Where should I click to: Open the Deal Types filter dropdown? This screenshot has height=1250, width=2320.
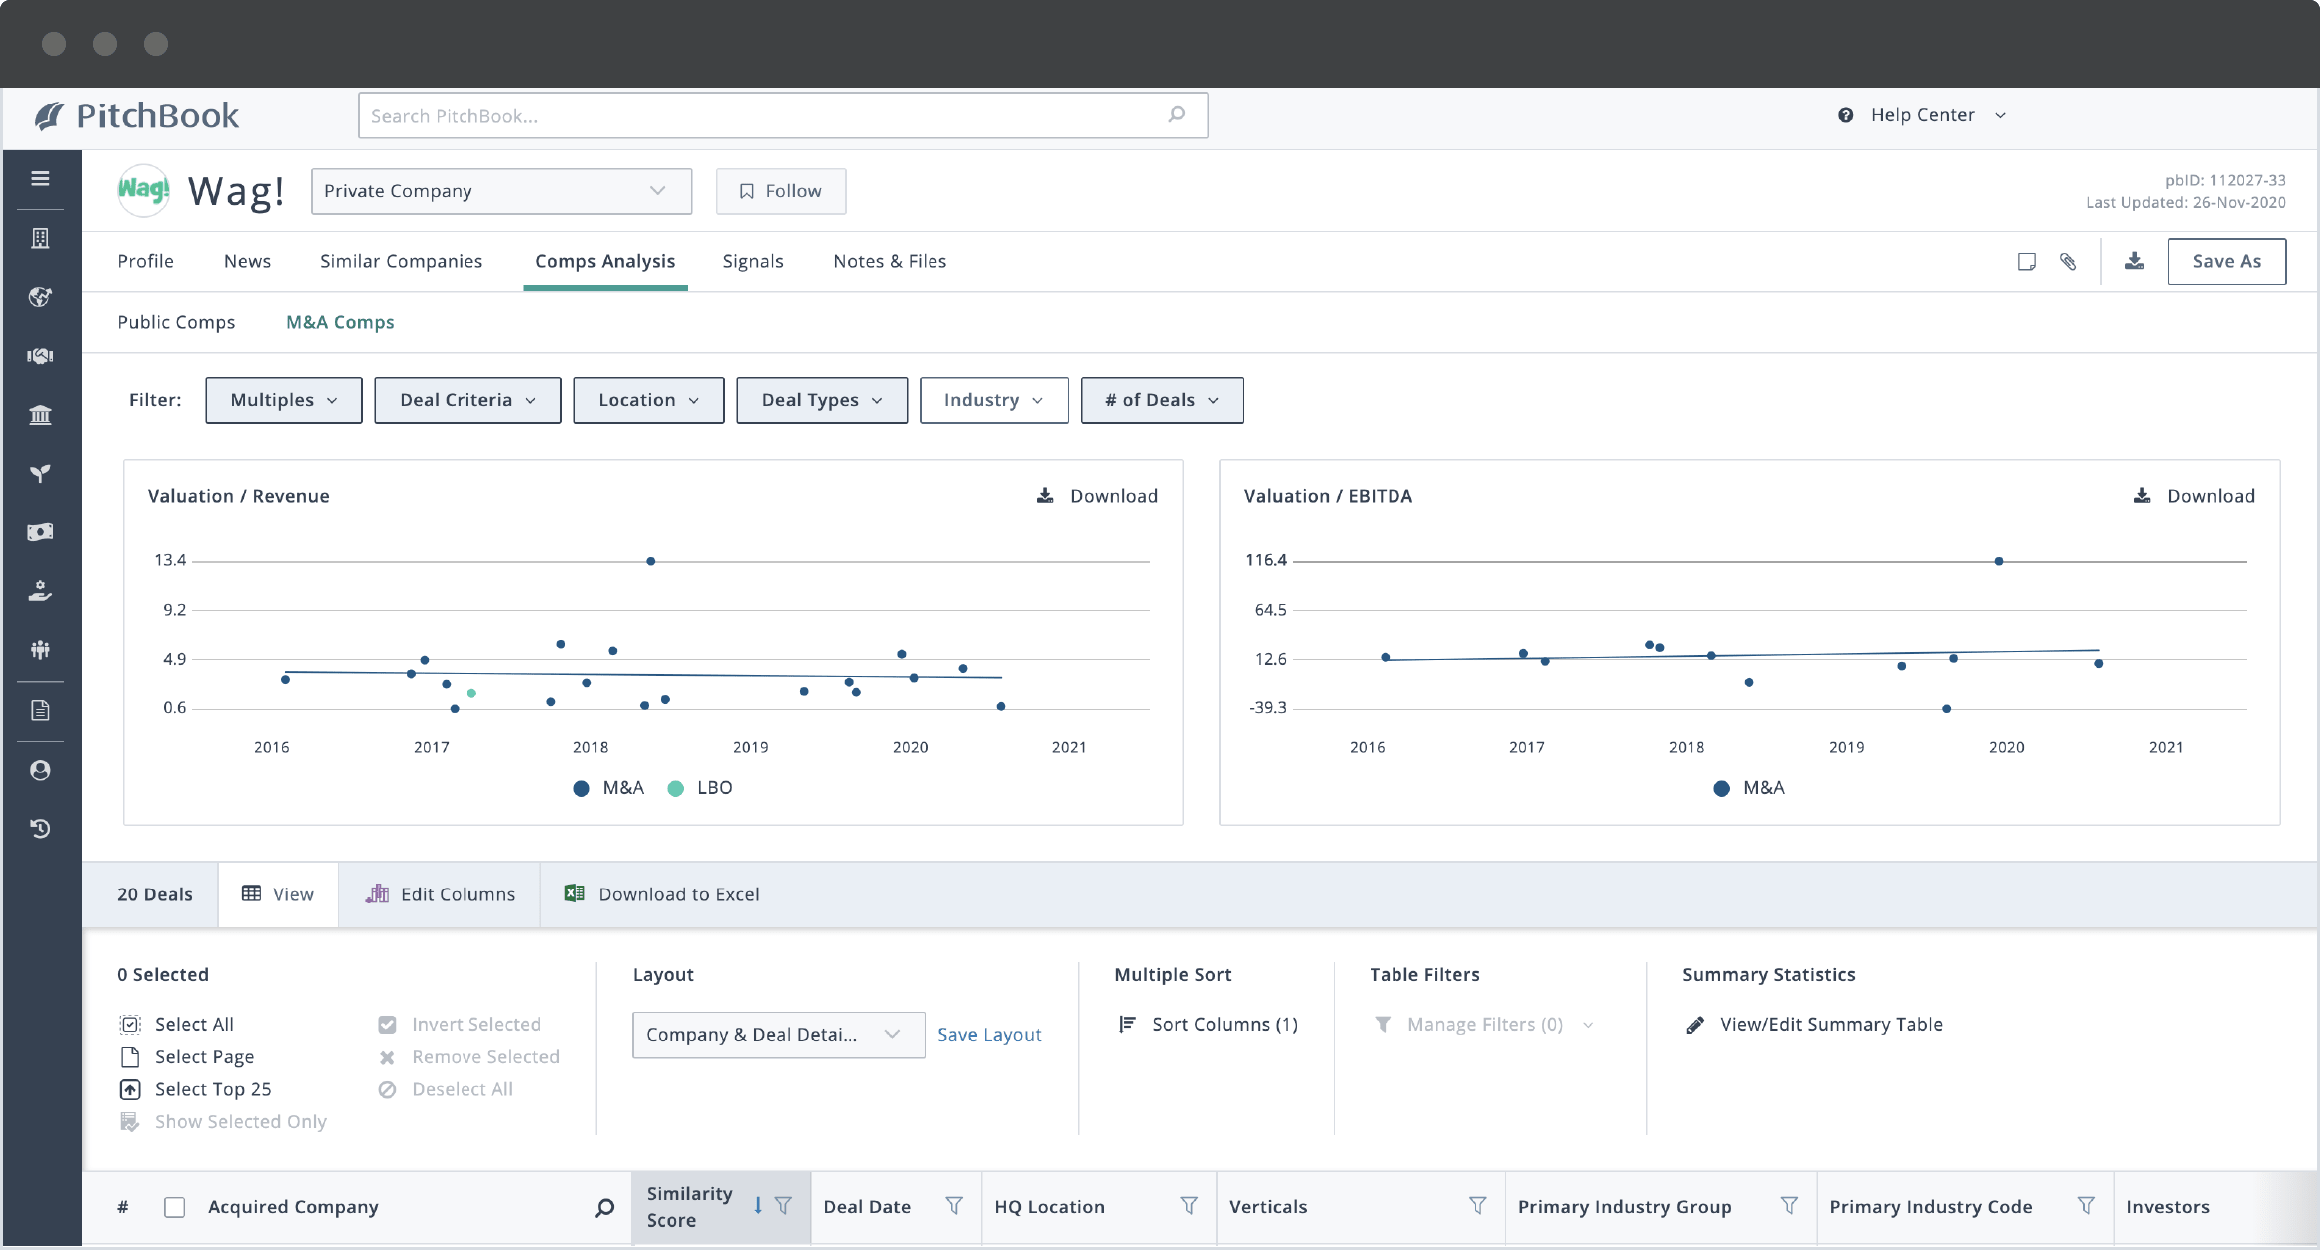coord(821,400)
